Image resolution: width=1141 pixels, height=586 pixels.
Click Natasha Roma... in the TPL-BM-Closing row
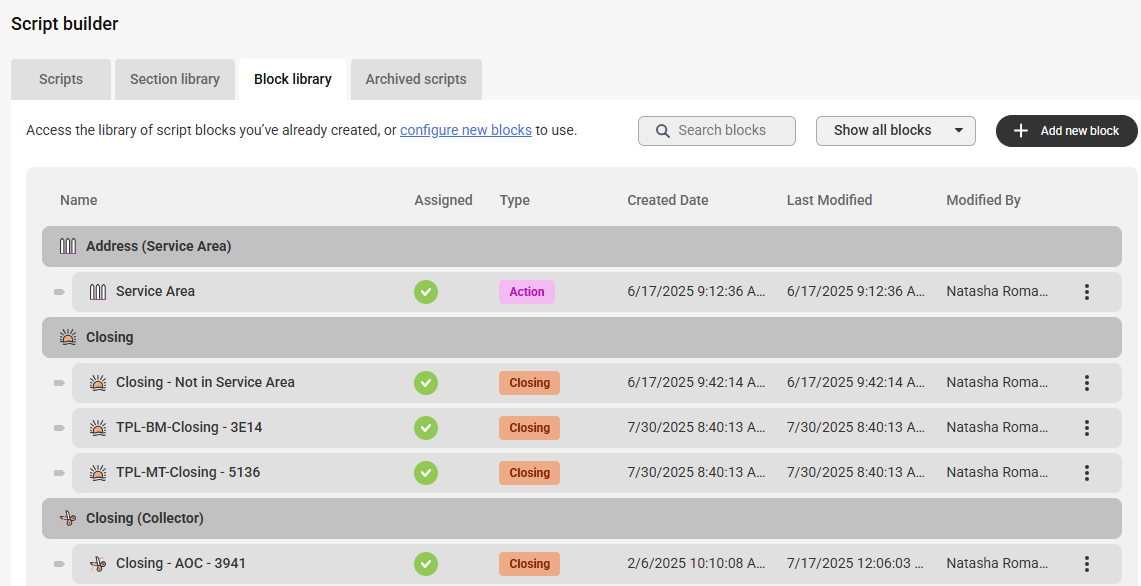[x=997, y=427]
